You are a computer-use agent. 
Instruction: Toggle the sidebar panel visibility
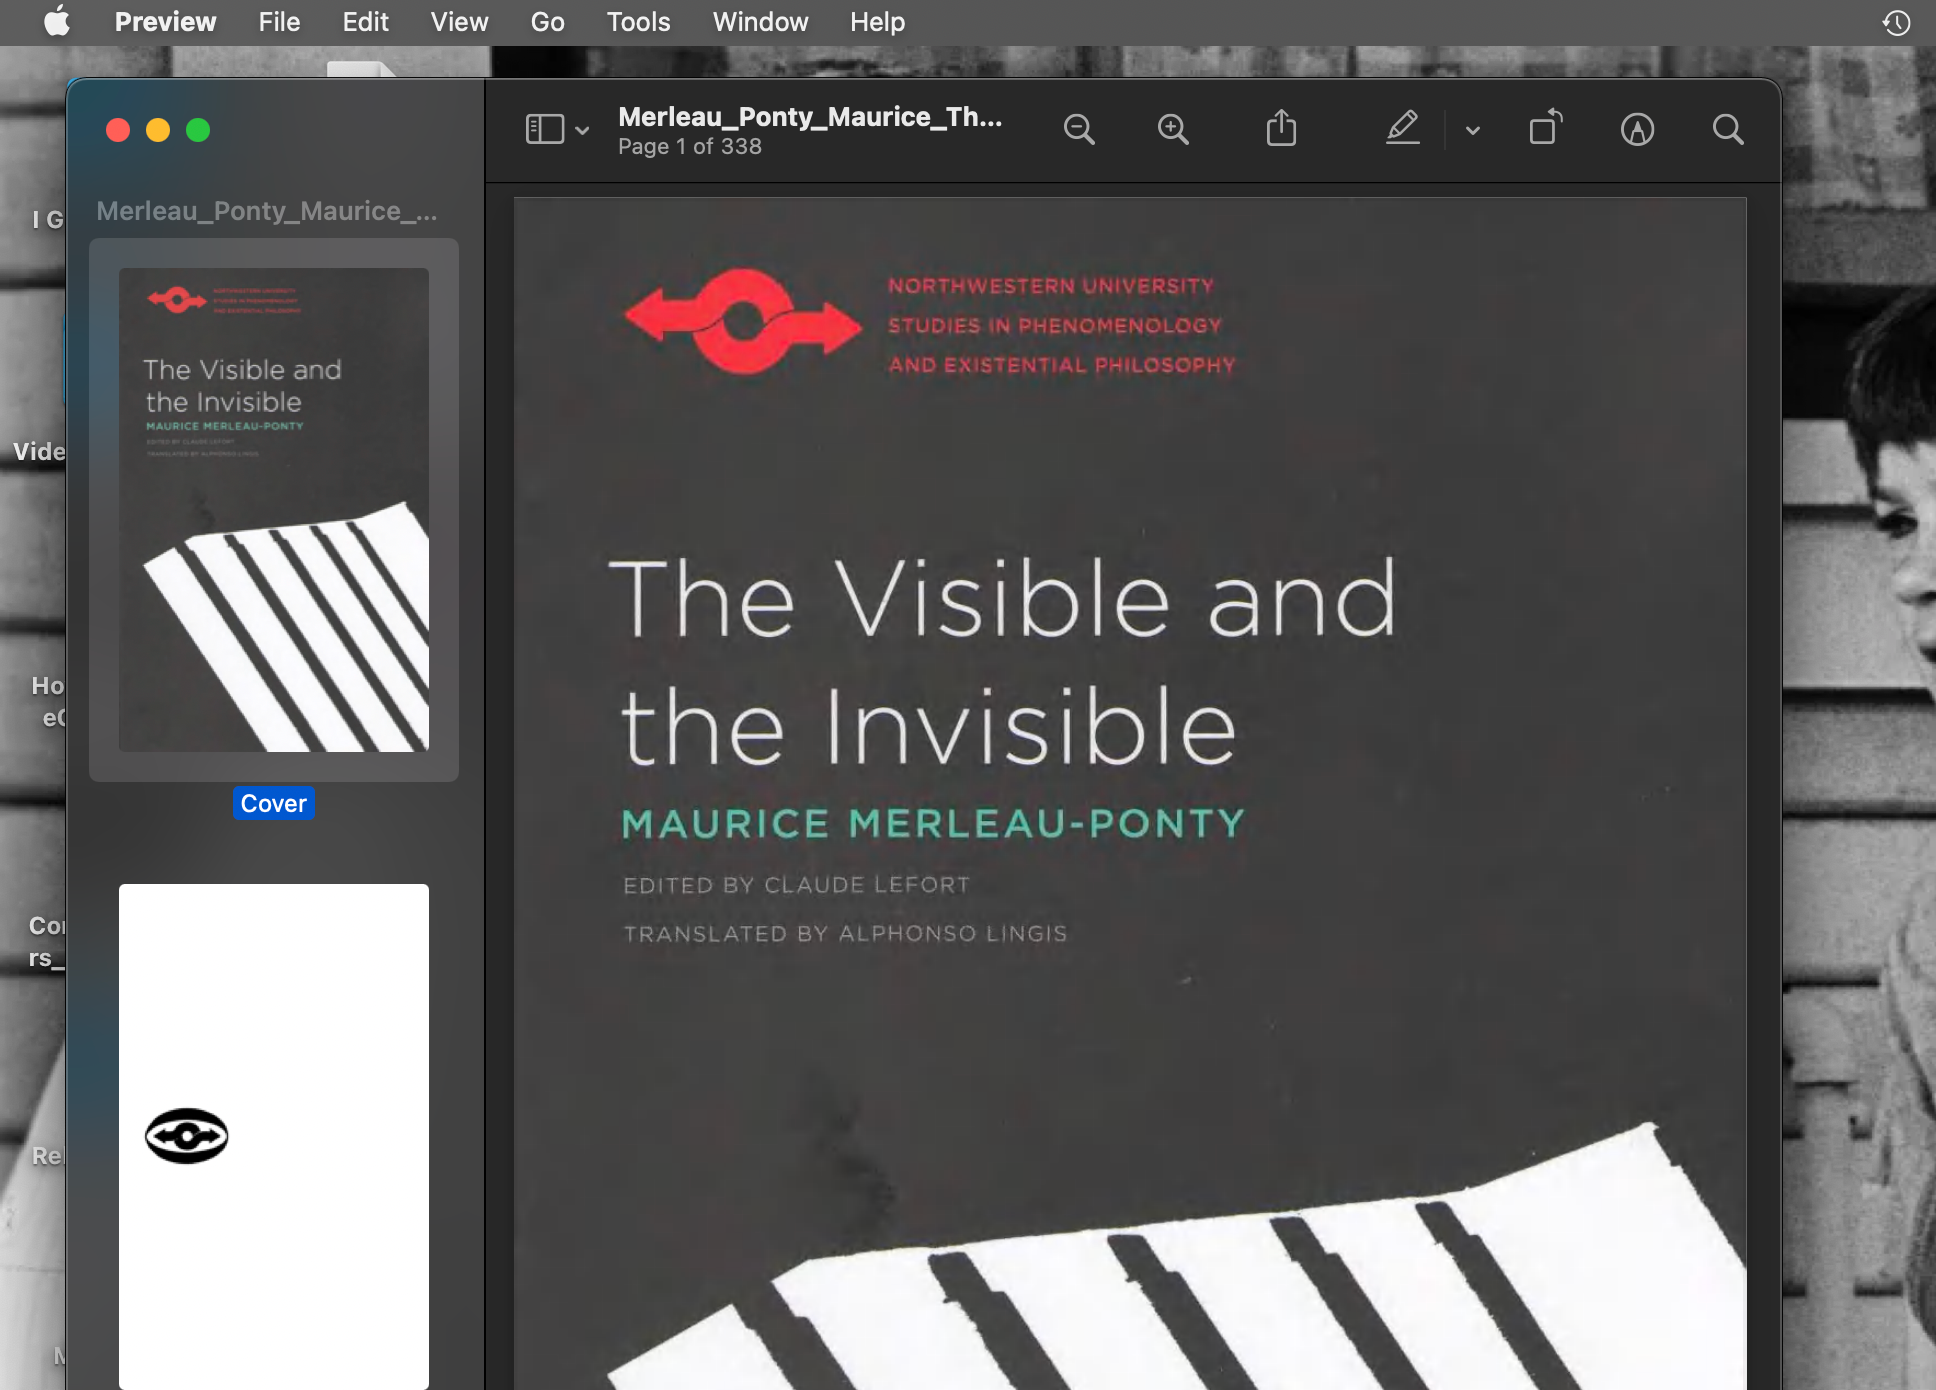pyautogui.click(x=544, y=131)
